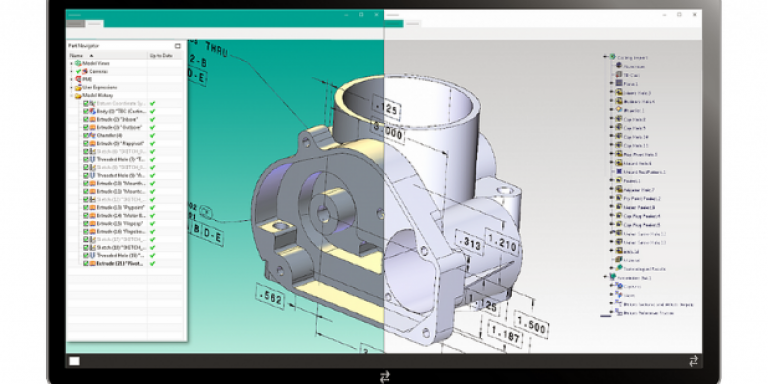Click the Technological Results icon in right tree
768x384 pixels.
click(619, 268)
